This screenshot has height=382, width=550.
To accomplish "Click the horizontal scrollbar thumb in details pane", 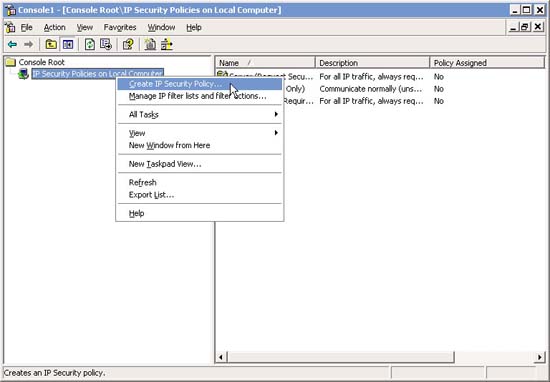I will pos(340,357).
